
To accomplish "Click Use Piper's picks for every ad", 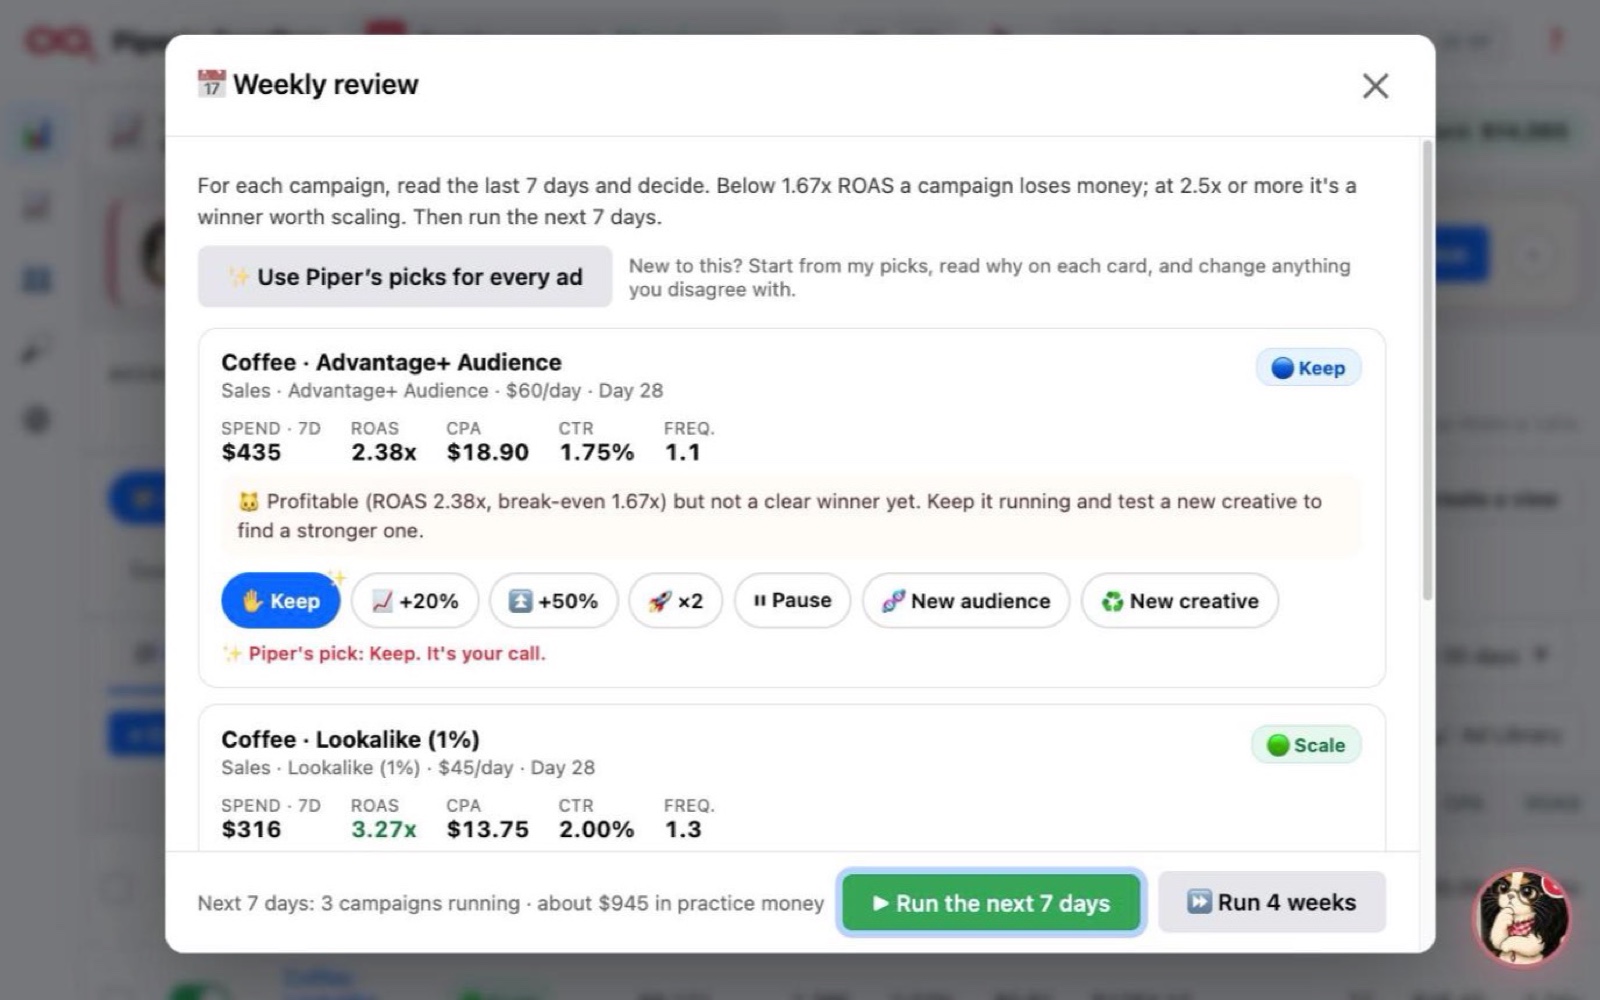I will [x=405, y=277].
